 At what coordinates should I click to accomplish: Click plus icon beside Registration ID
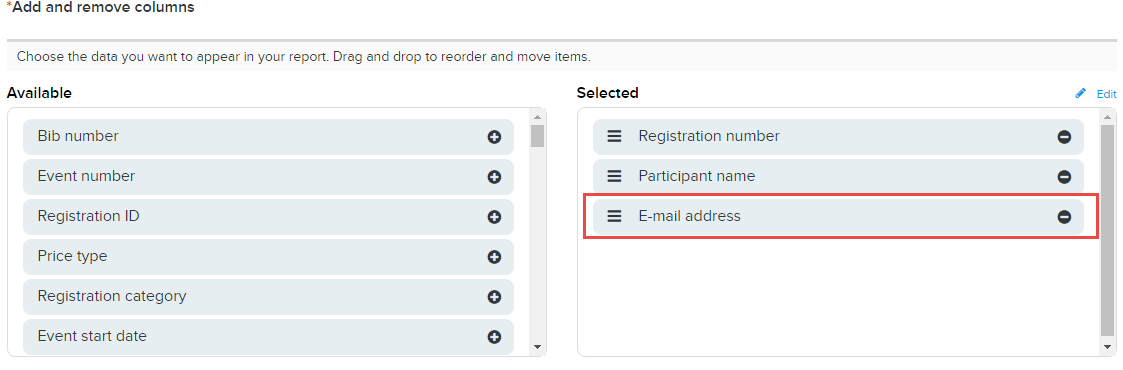494,217
